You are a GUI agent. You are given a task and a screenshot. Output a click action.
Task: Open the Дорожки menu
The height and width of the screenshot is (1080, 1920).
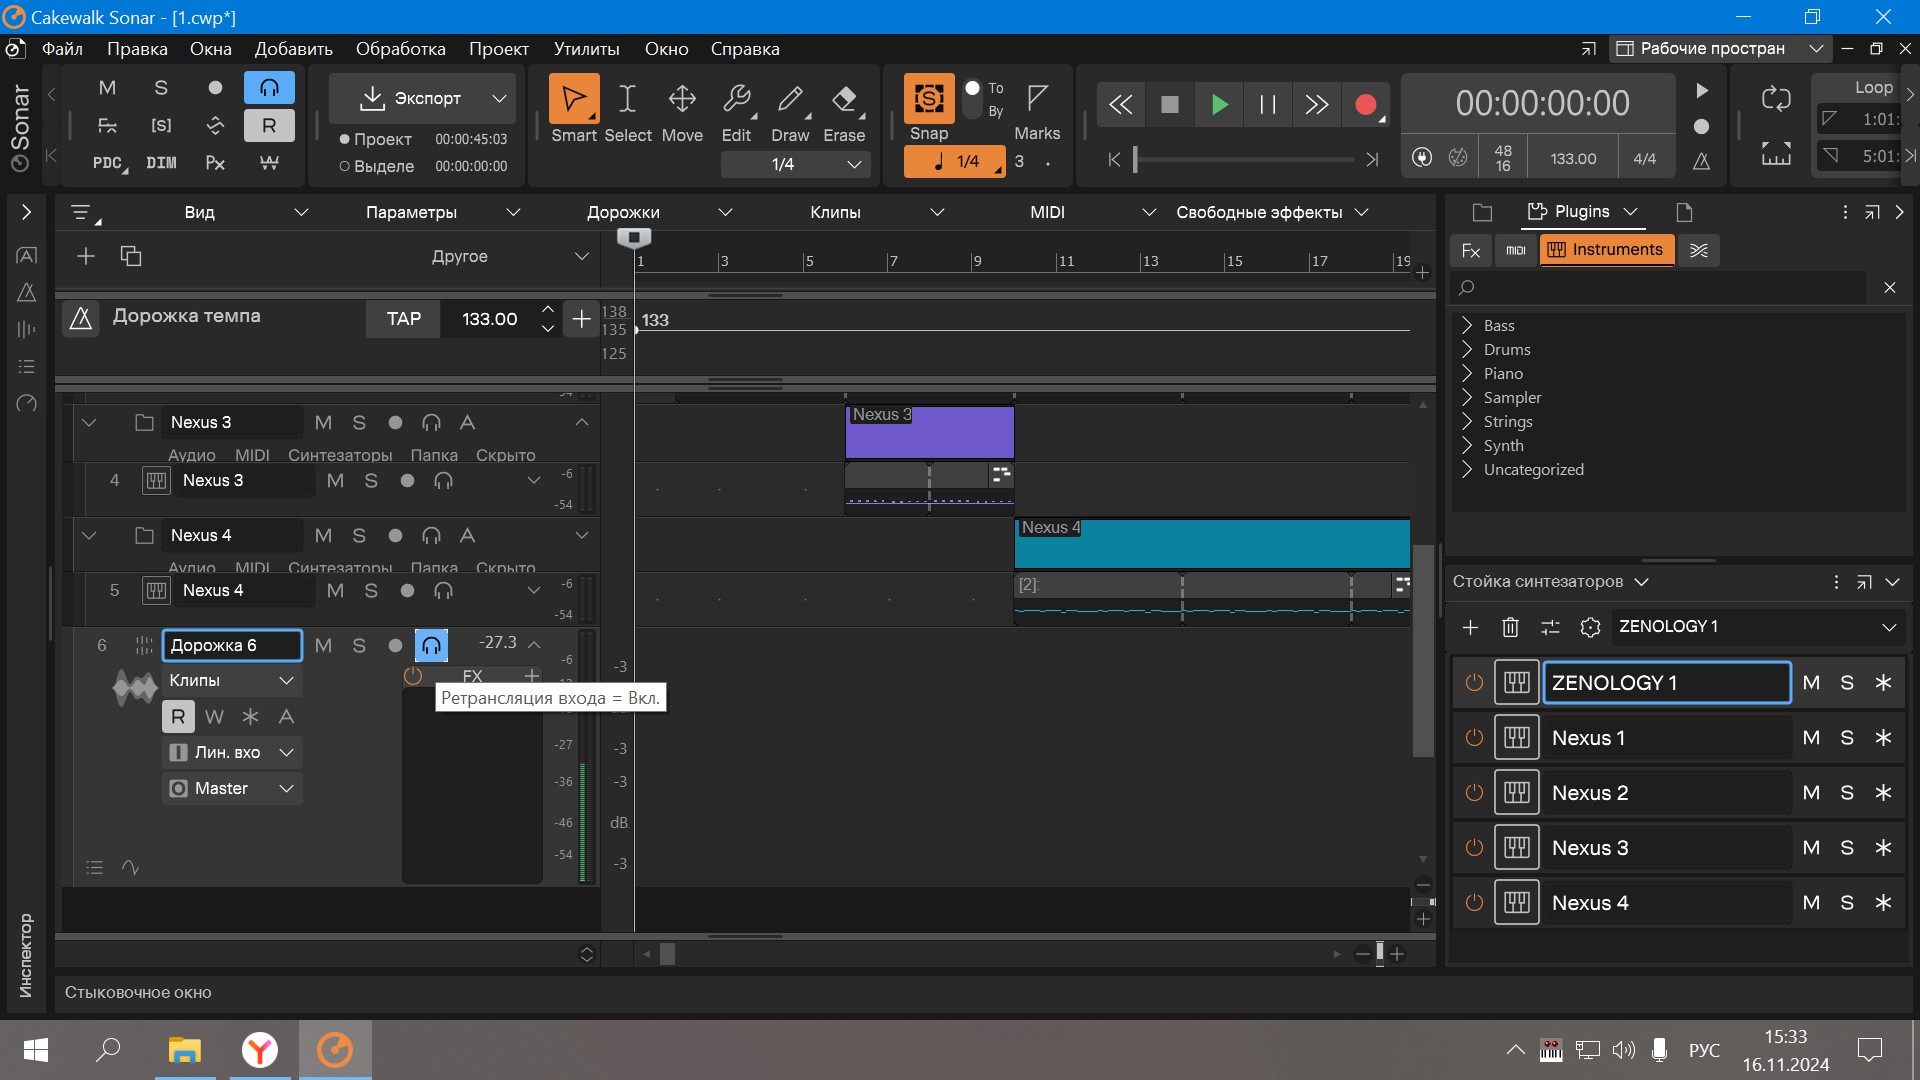click(x=659, y=212)
